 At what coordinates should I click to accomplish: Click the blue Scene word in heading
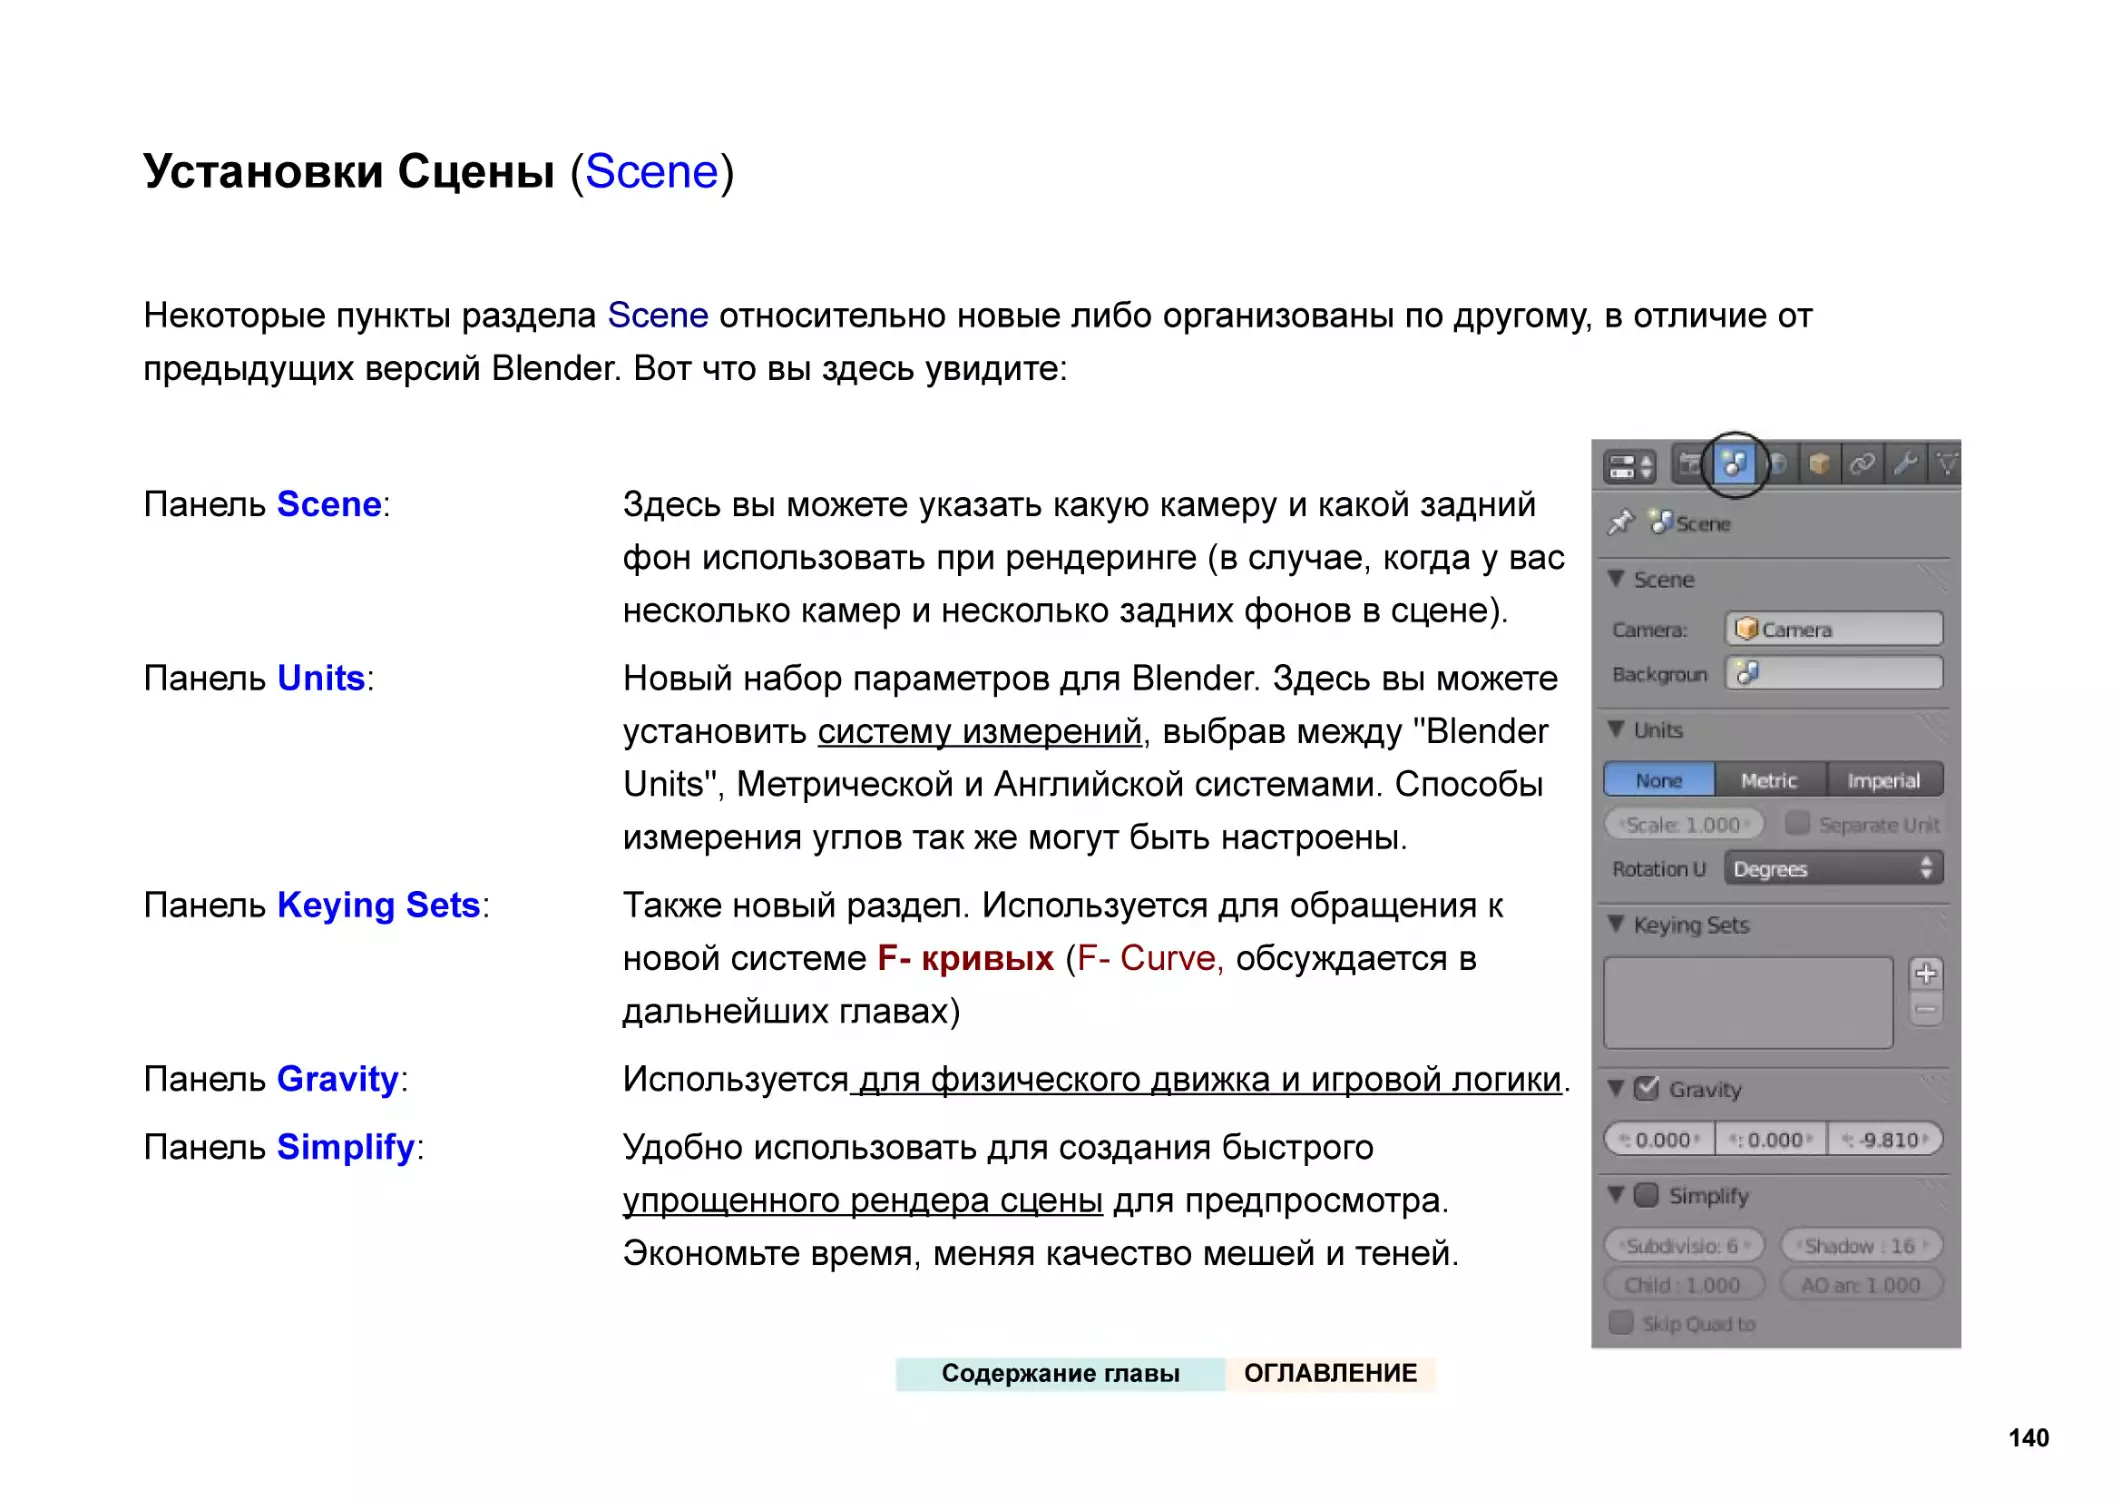652,172
